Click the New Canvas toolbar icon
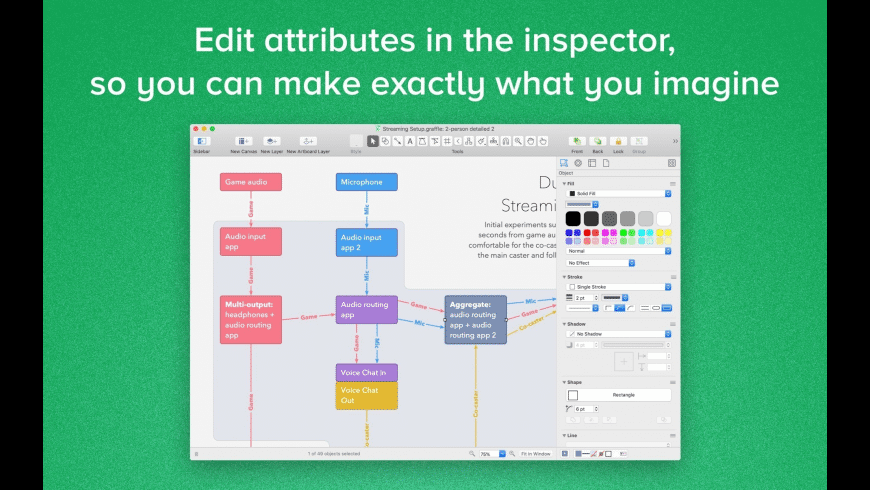The image size is (870, 490). (x=243, y=142)
